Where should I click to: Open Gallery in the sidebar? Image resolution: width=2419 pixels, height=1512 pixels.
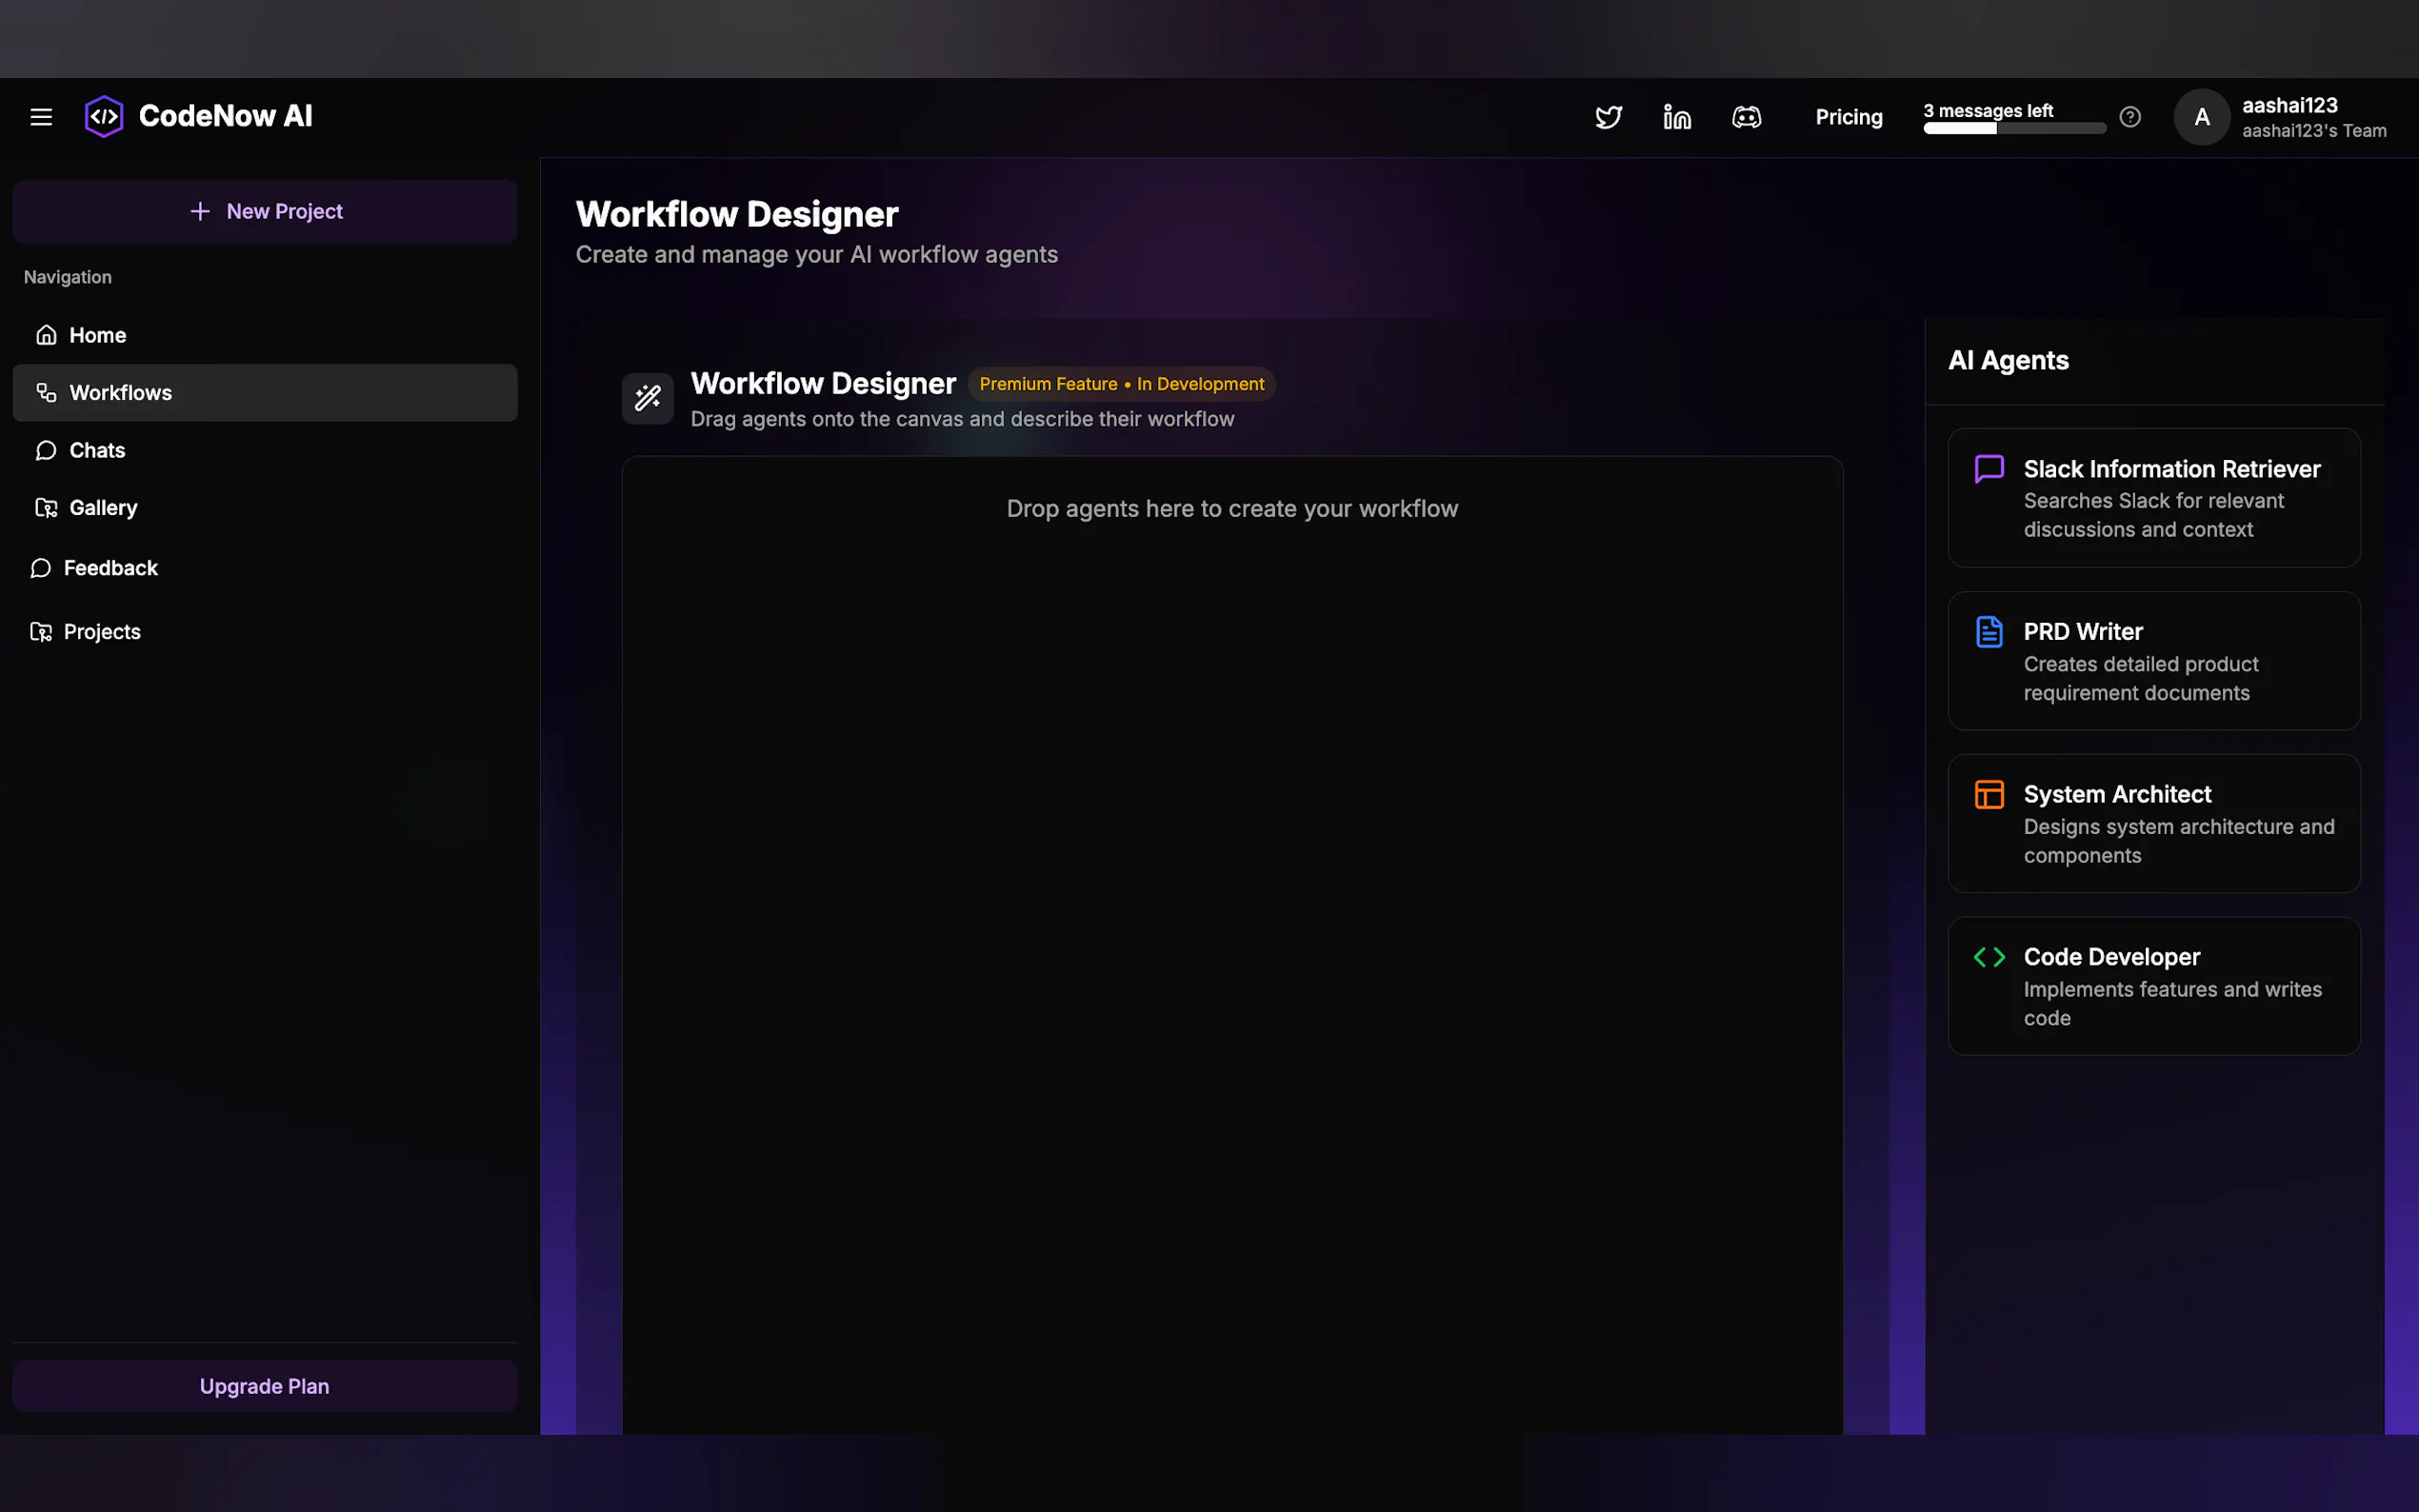(x=102, y=508)
